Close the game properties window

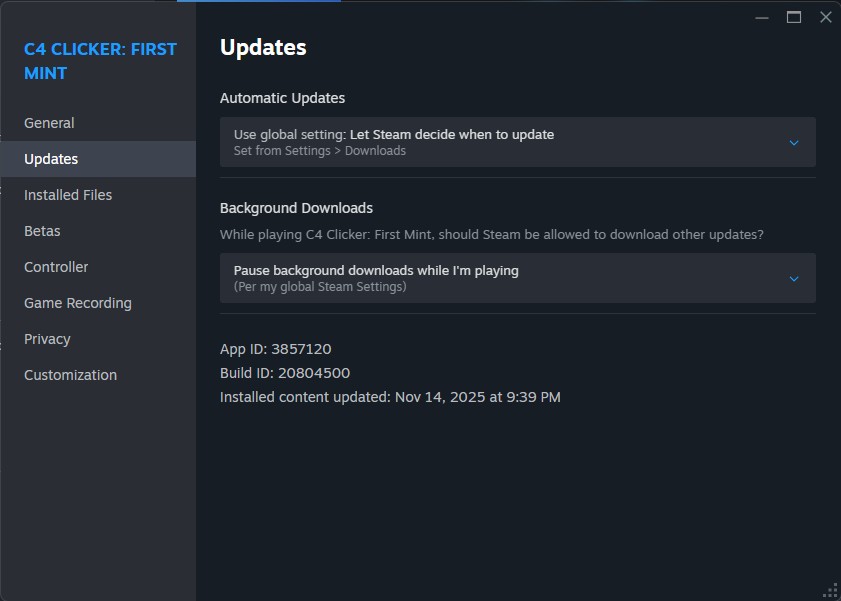tap(825, 17)
